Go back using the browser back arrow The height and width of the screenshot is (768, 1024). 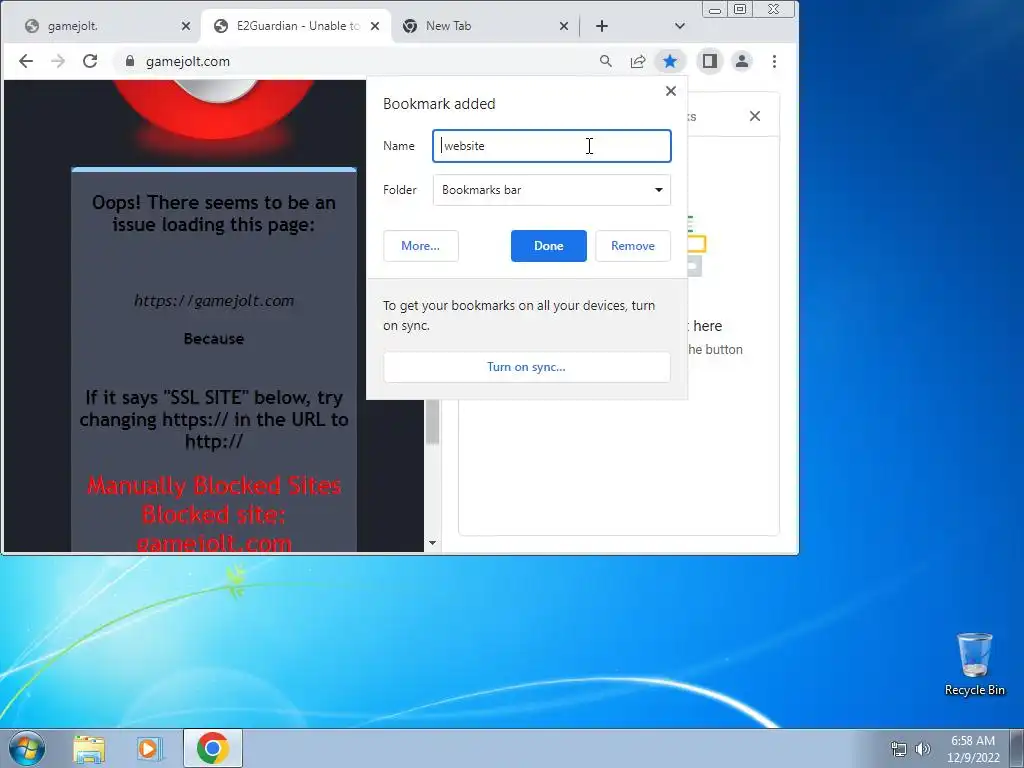(x=25, y=61)
